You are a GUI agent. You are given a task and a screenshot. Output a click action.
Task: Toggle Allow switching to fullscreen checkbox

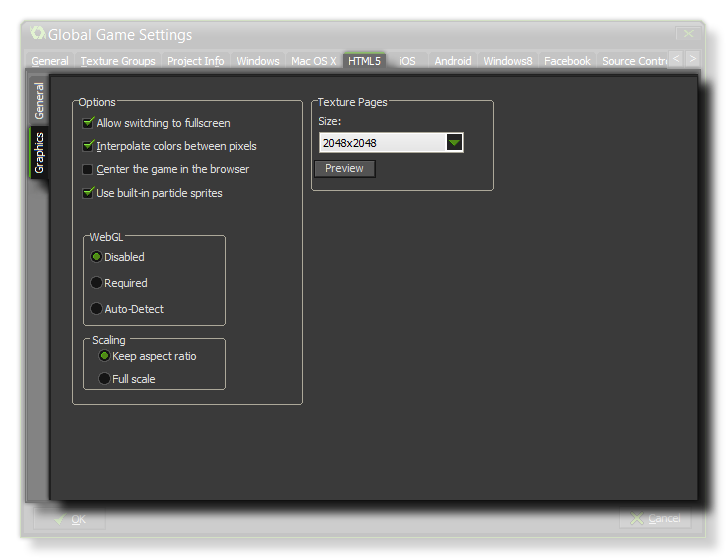tap(88, 123)
